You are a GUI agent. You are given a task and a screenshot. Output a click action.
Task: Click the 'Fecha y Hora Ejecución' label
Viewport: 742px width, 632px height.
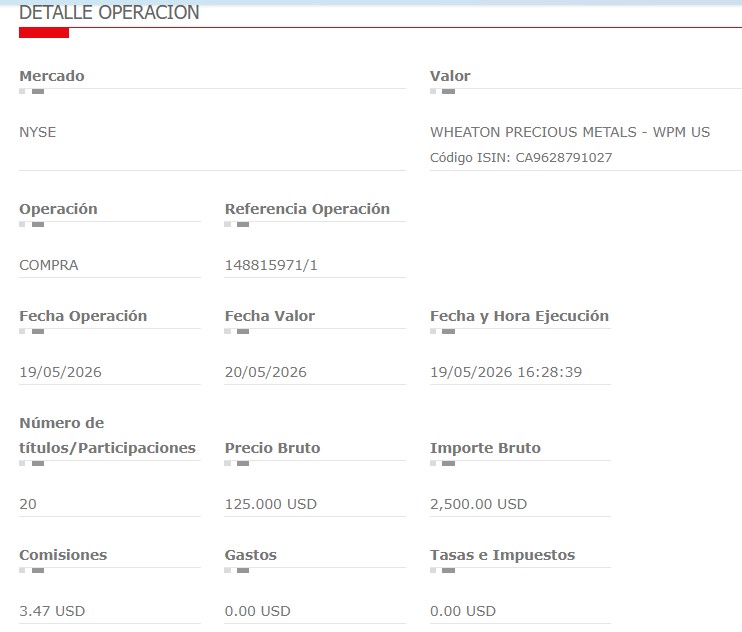coord(519,316)
